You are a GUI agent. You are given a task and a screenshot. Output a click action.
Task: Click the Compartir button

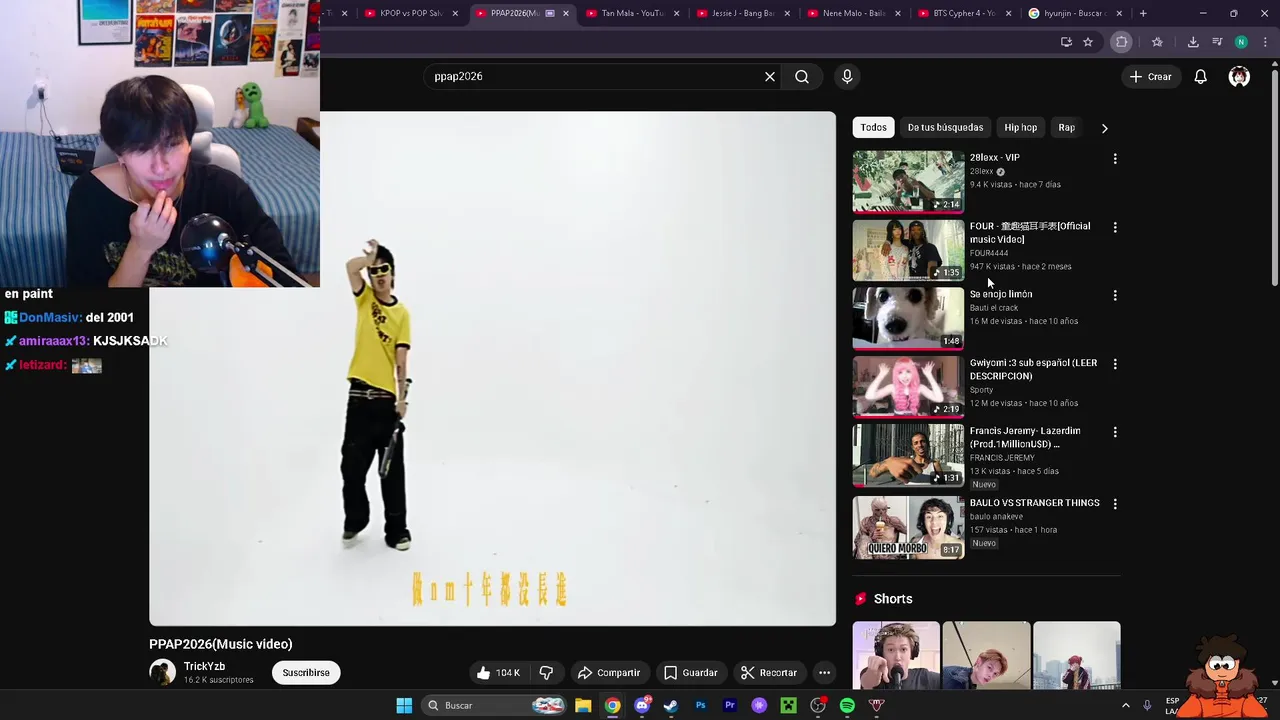[x=609, y=673]
